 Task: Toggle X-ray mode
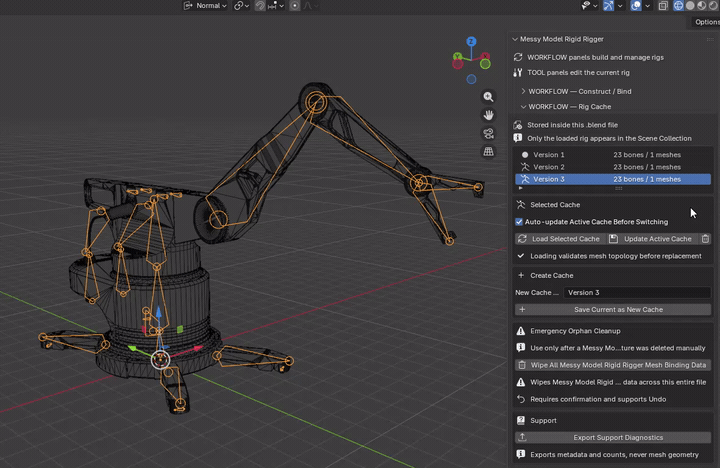pos(663,6)
